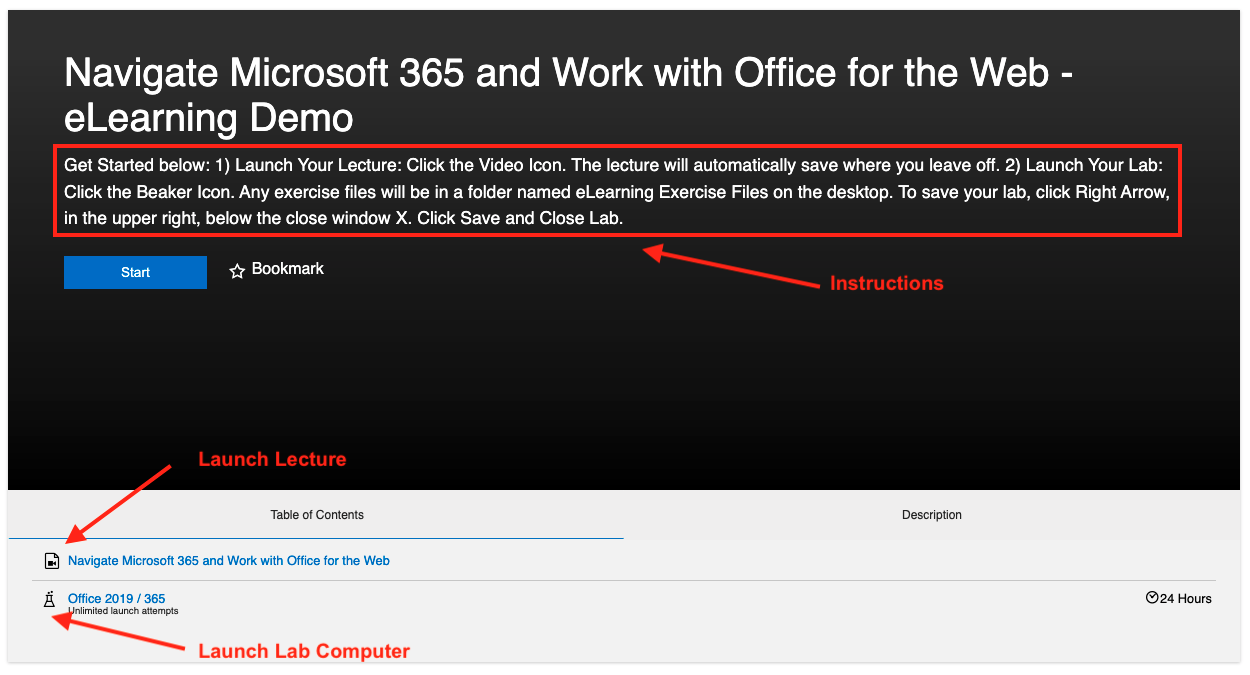This screenshot has width=1250, height=675.
Task: Open the Description tab
Action: click(931, 515)
